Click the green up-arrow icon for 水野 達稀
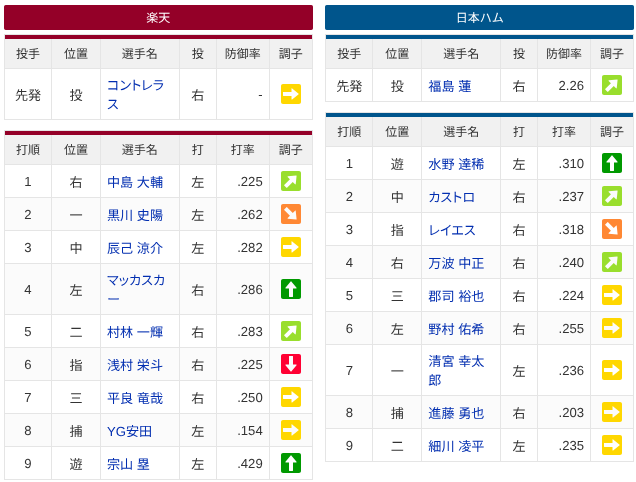This screenshot has width=636, height=482. 612,163
